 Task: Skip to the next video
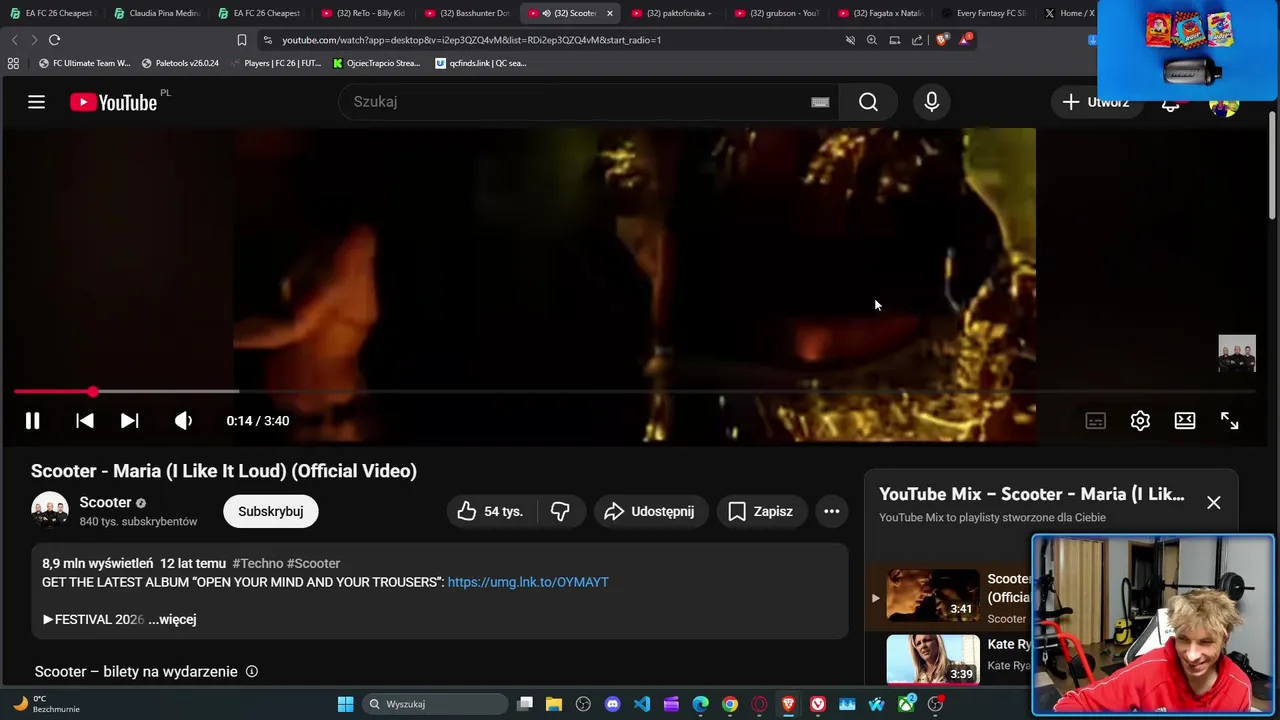[x=130, y=421]
